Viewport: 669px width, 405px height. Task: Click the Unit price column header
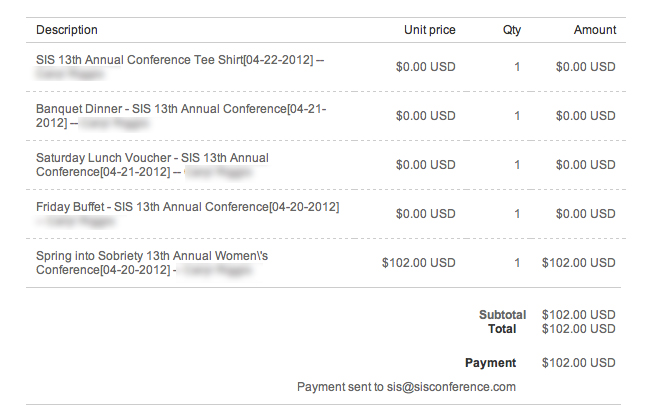pos(430,30)
